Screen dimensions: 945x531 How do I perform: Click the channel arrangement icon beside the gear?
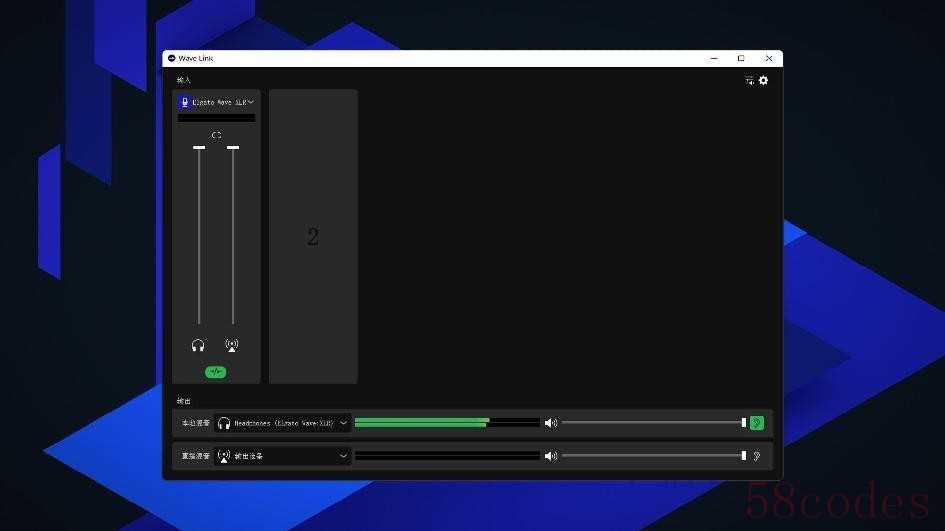pyautogui.click(x=750, y=80)
